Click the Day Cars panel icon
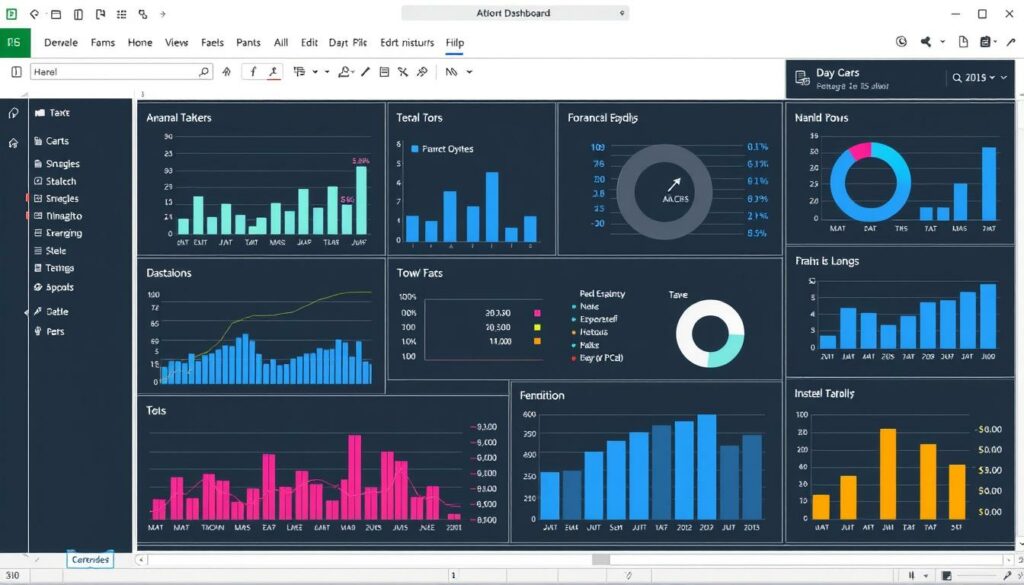 pos(800,78)
